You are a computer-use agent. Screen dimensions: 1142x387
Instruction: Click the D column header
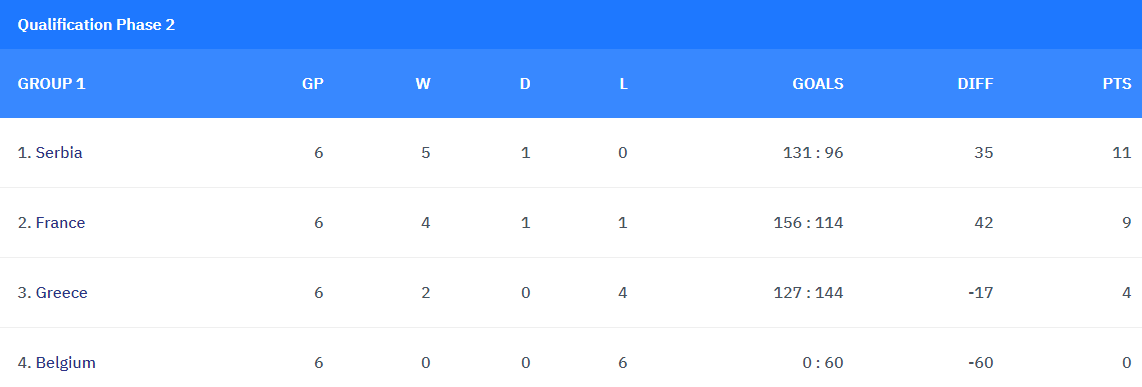coord(525,84)
